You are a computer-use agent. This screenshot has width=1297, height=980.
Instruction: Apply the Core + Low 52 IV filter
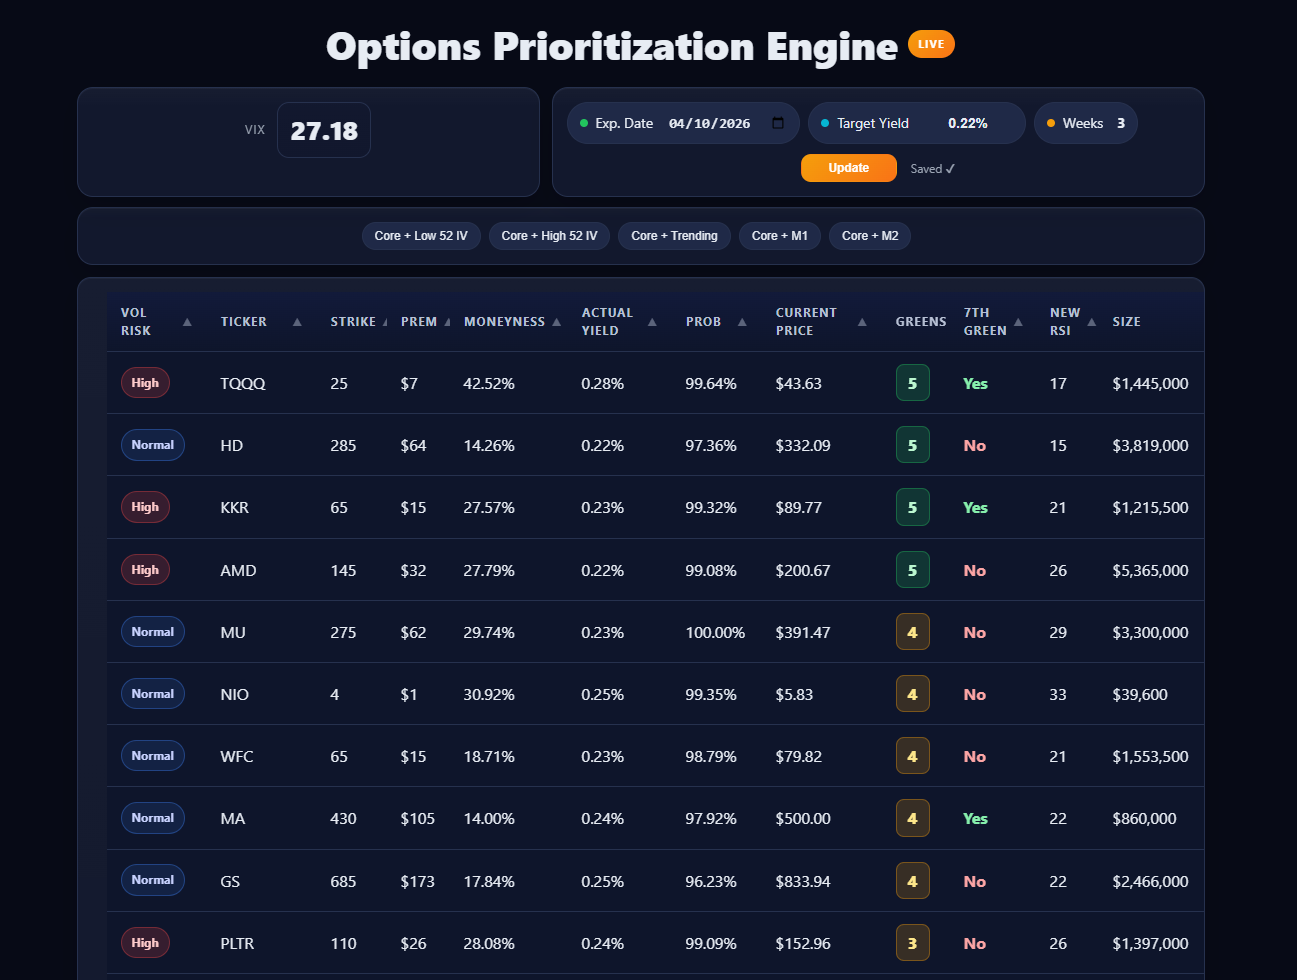click(x=421, y=236)
